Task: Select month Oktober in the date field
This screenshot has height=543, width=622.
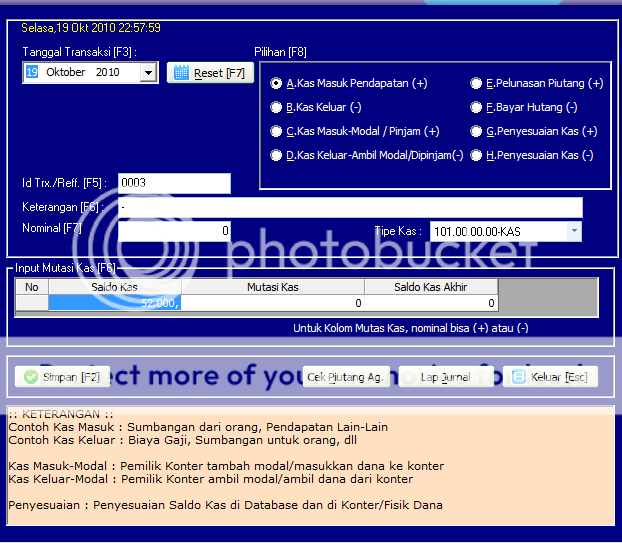Action: point(65,72)
